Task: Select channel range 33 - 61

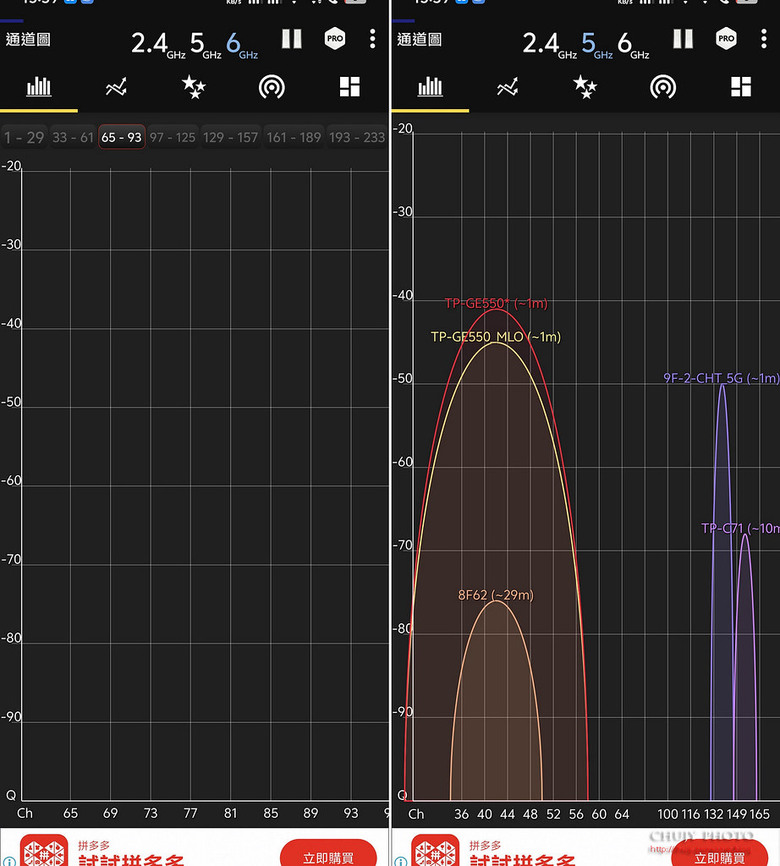Action: tap(73, 137)
